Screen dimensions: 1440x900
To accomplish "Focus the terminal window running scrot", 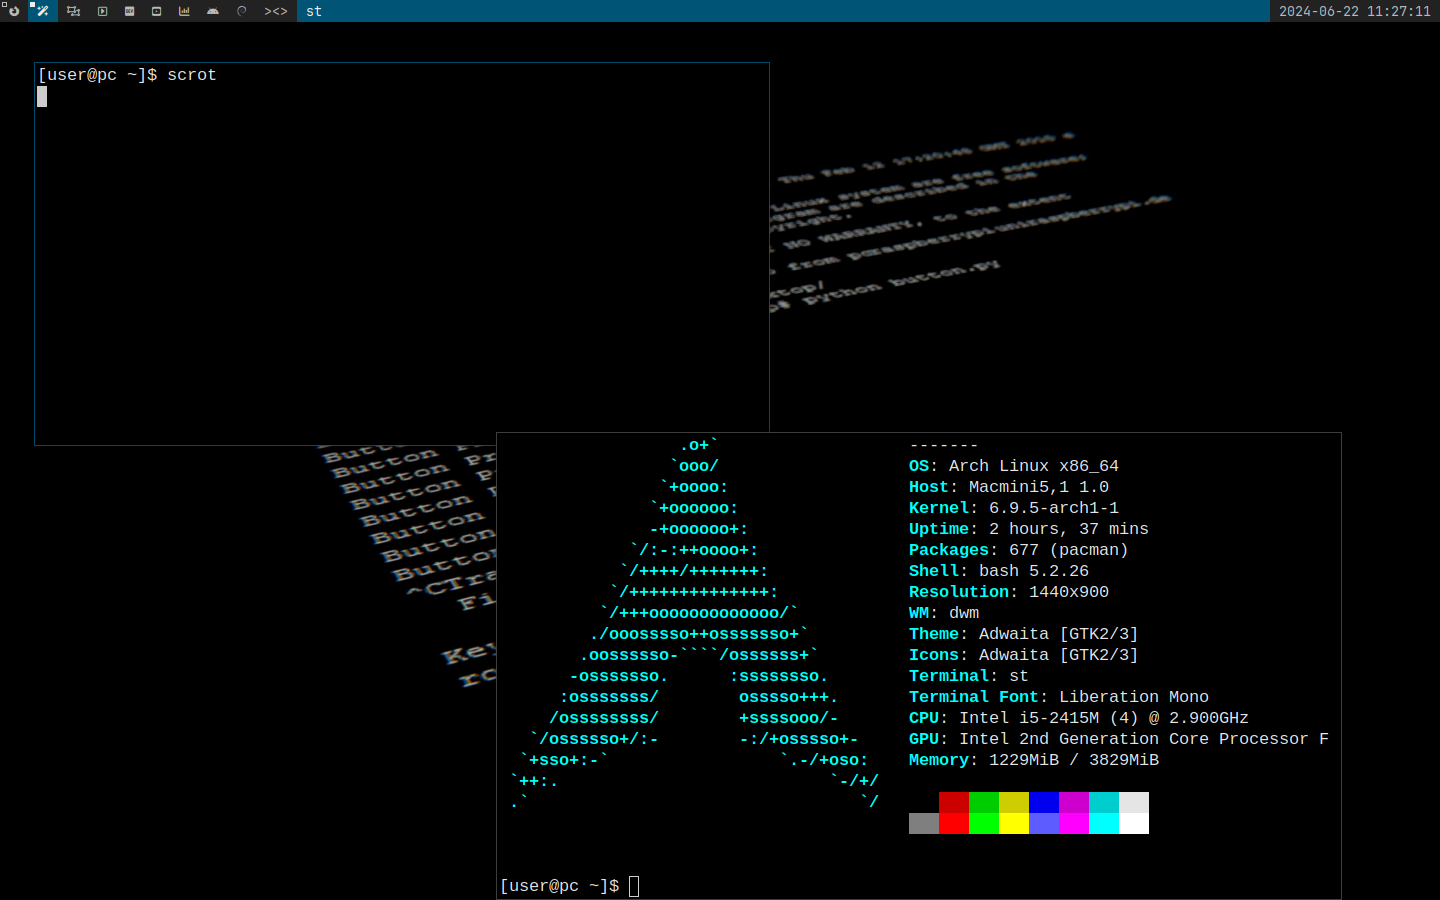I will [x=402, y=254].
